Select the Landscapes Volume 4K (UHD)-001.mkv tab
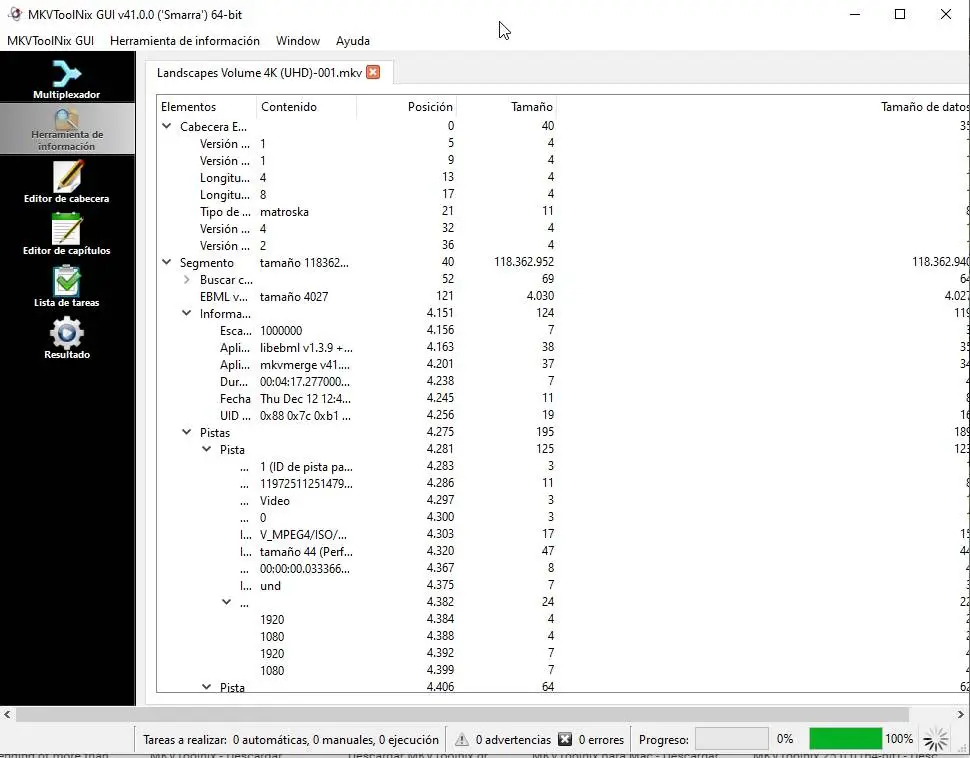970x758 pixels. click(x=259, y=72)
